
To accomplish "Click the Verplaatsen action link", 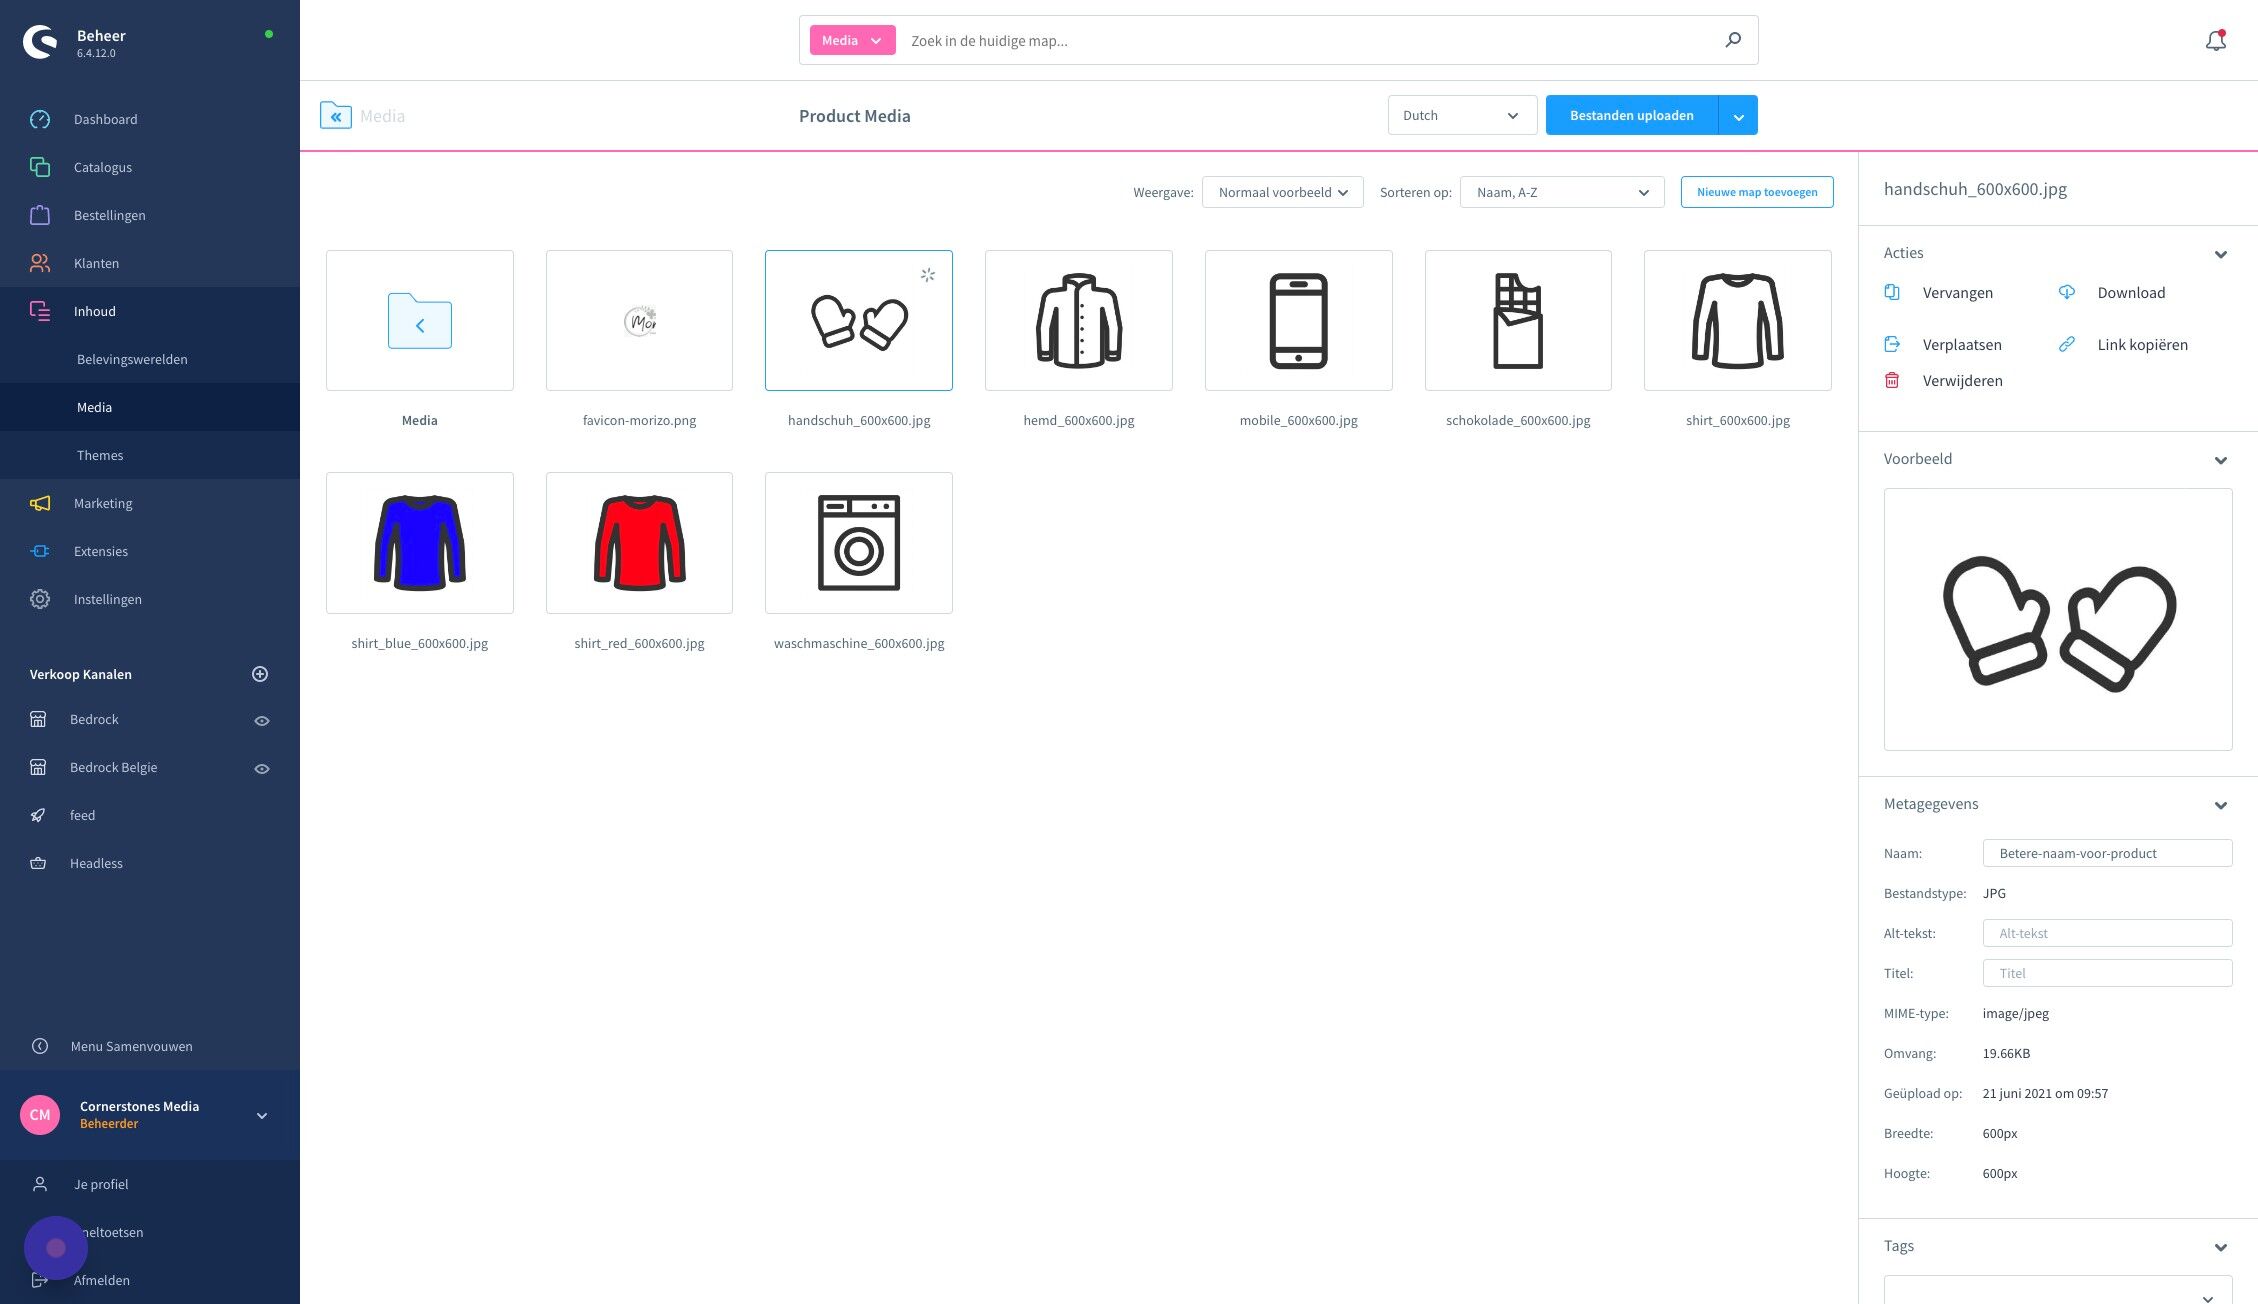I will click(x=1962, y=344).
